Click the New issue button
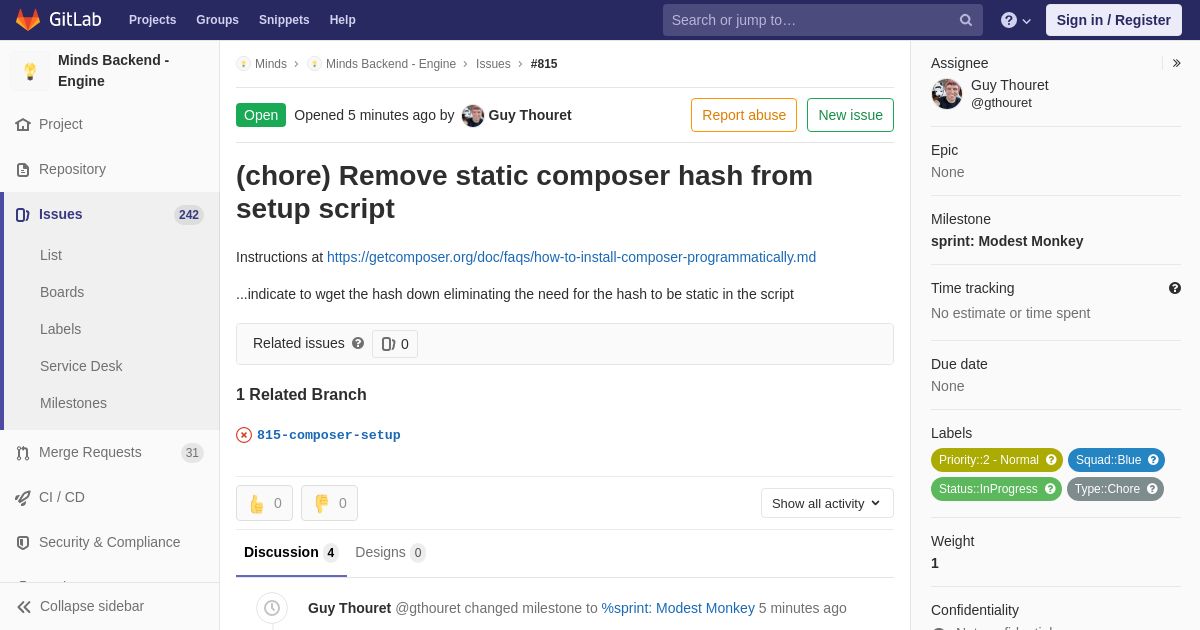1200x630 pixels. click(850, 115)
